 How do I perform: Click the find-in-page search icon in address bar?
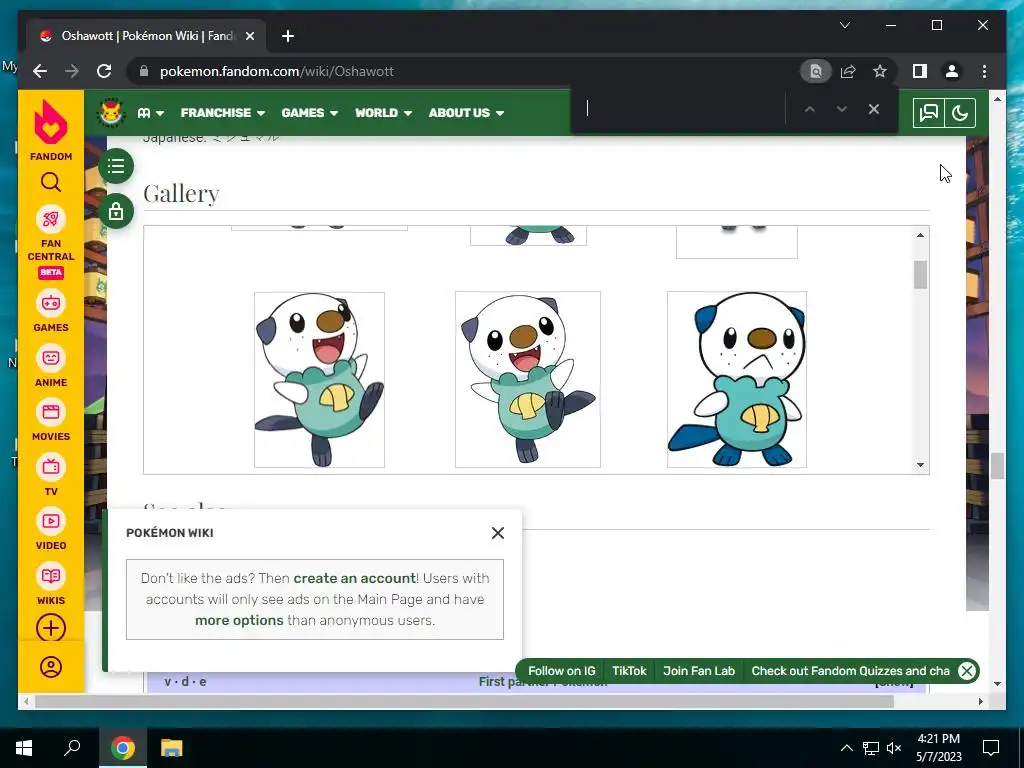pyautogui.click(x=816, y=71)
